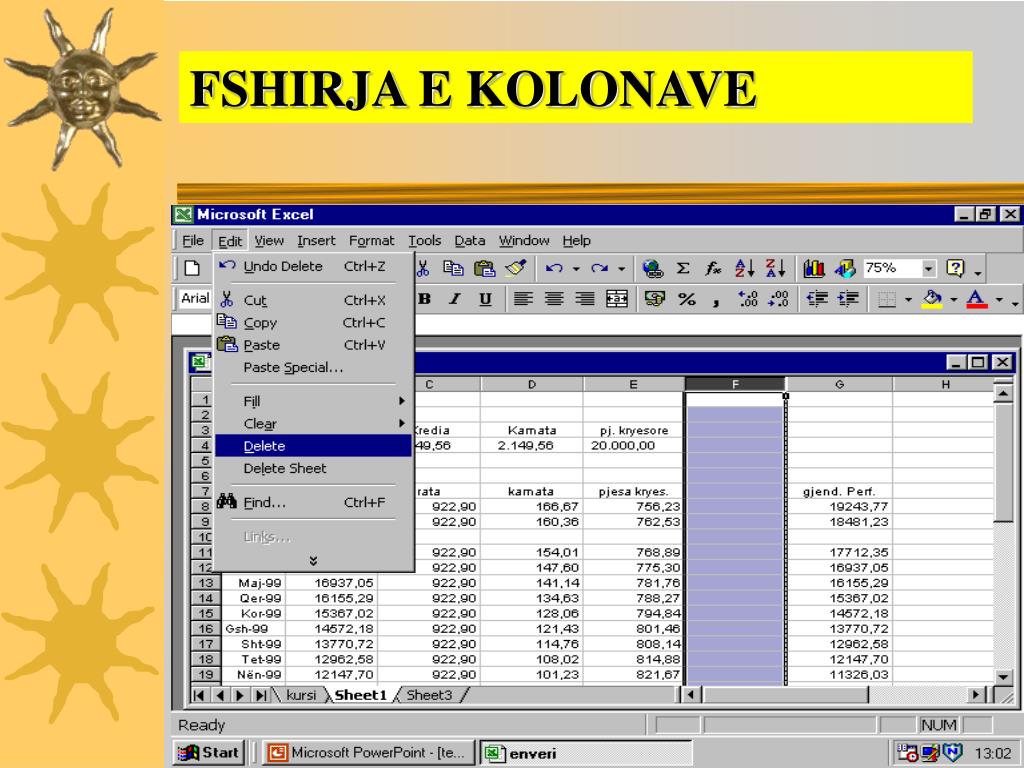Image resolution: width=1024 pixels, height=768 pixels.
Task: Click the Find binoculars menu entry
Action: [x=313, y=502]
